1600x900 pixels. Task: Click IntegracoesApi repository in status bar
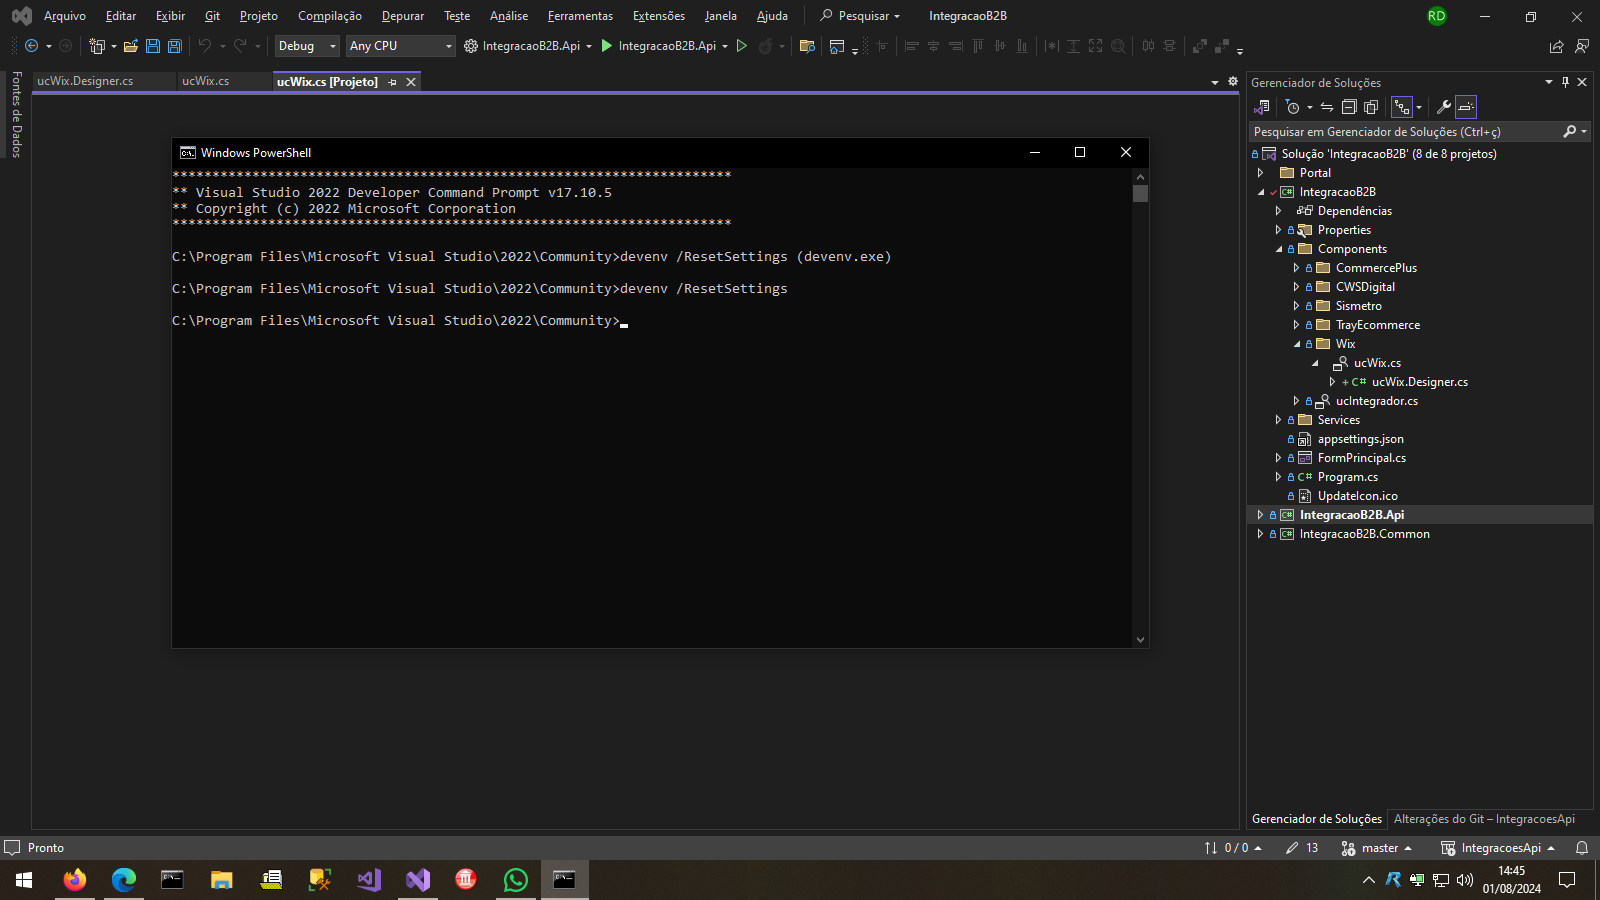pos(1498,848)
